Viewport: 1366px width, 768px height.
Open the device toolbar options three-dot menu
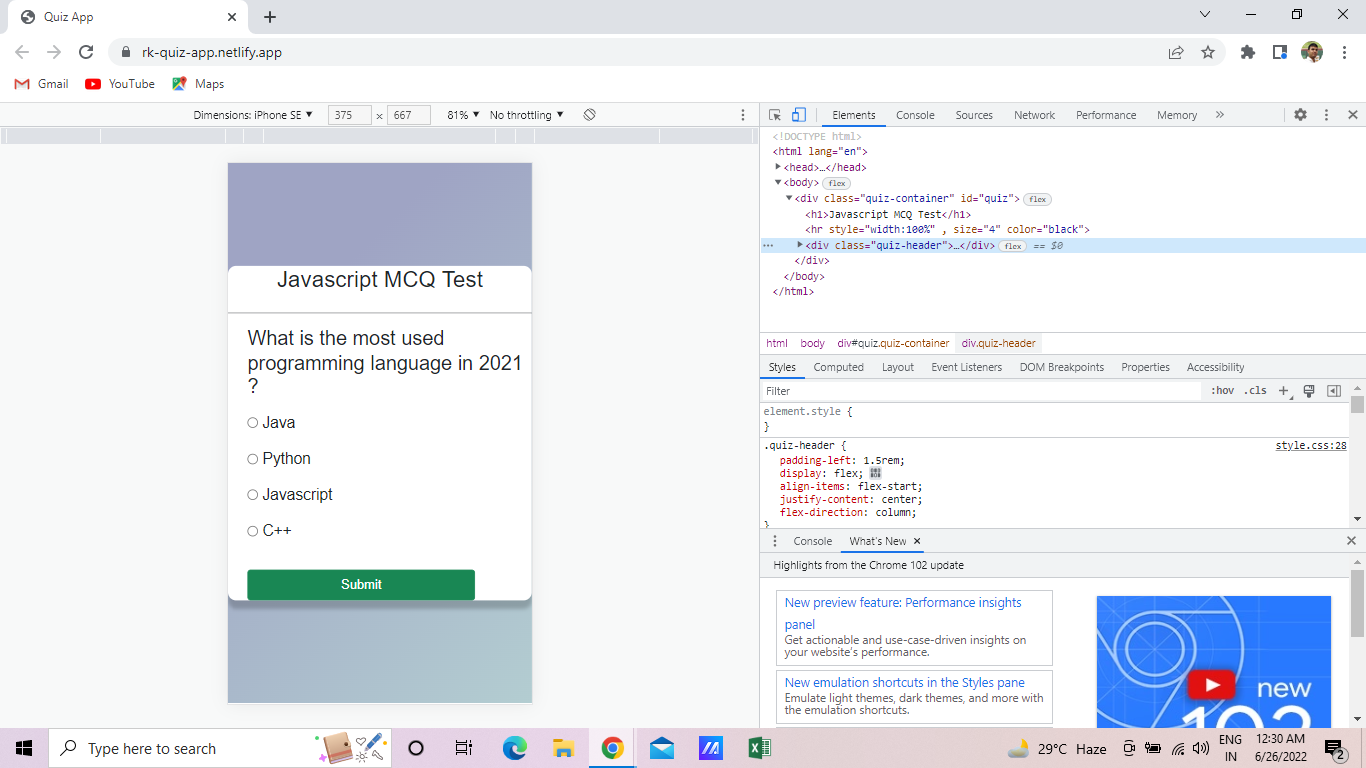tap(742, 114)
